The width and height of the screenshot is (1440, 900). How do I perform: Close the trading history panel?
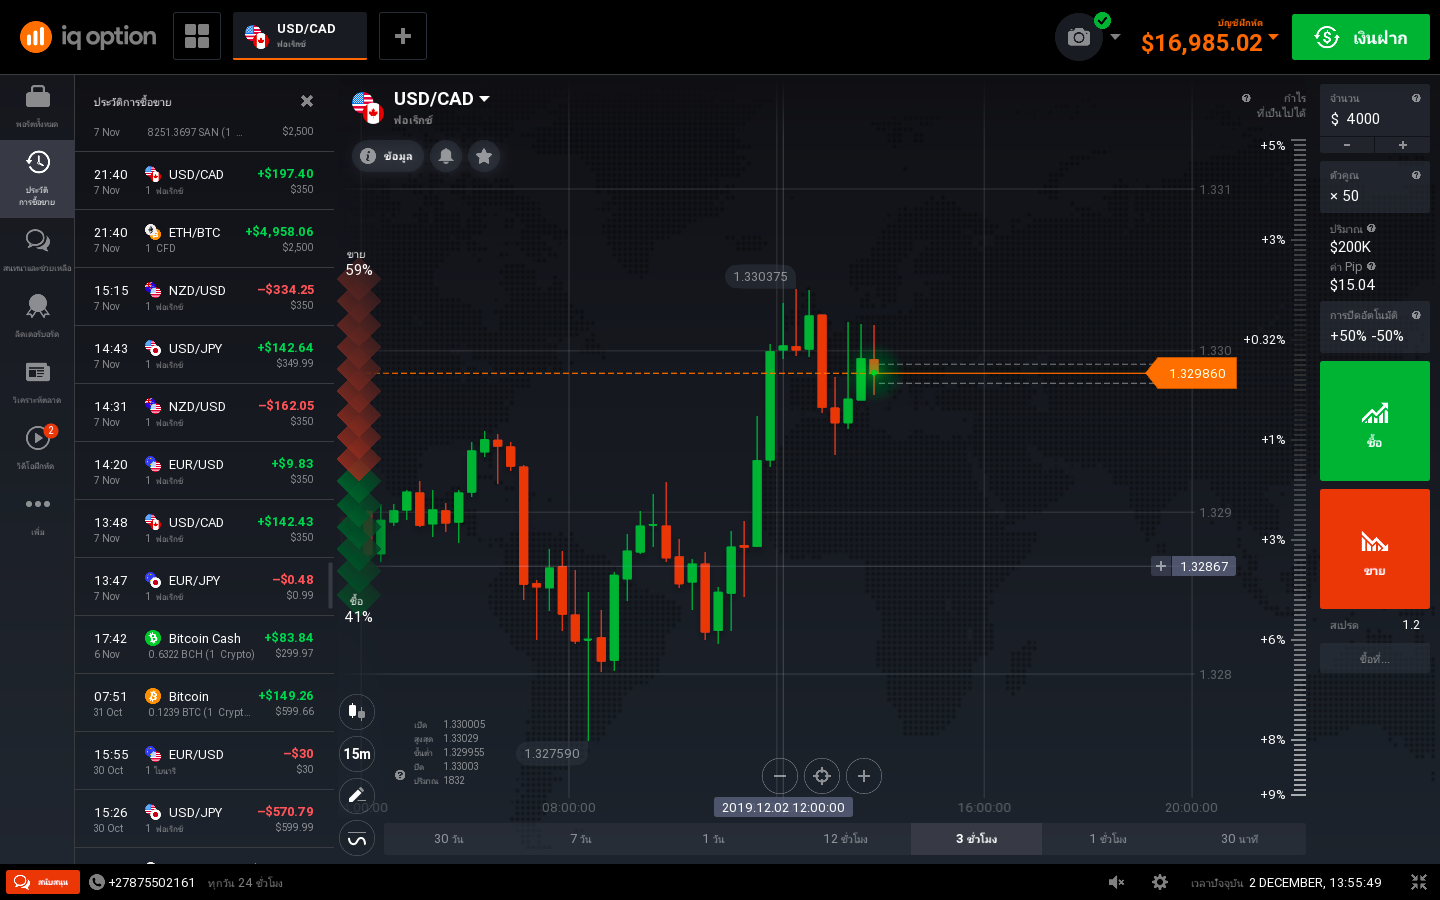pyautogui.click(x=307, y=101)
